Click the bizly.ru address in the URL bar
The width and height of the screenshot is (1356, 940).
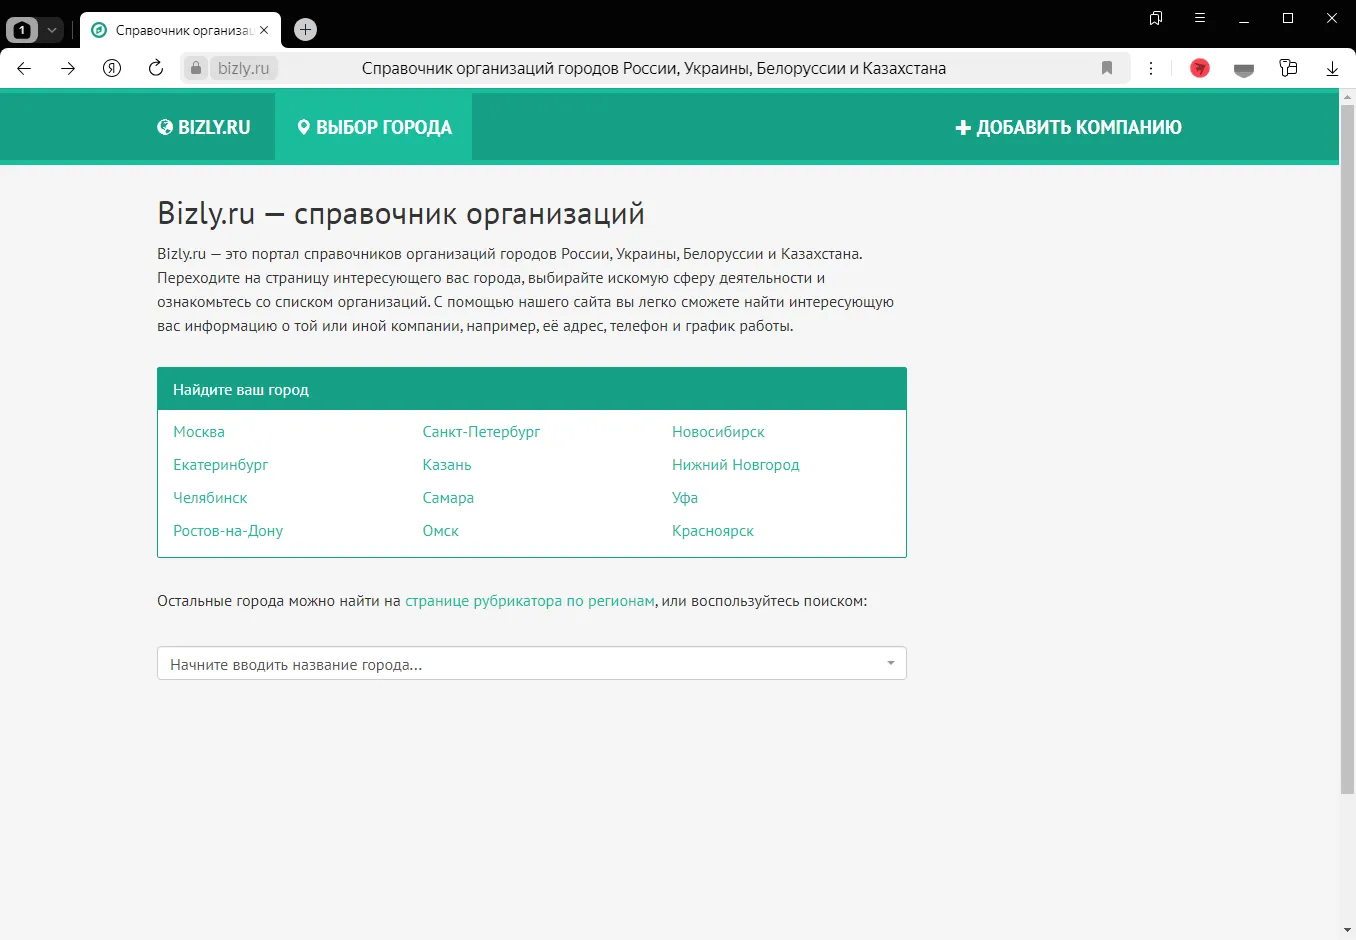pos(244,68)
